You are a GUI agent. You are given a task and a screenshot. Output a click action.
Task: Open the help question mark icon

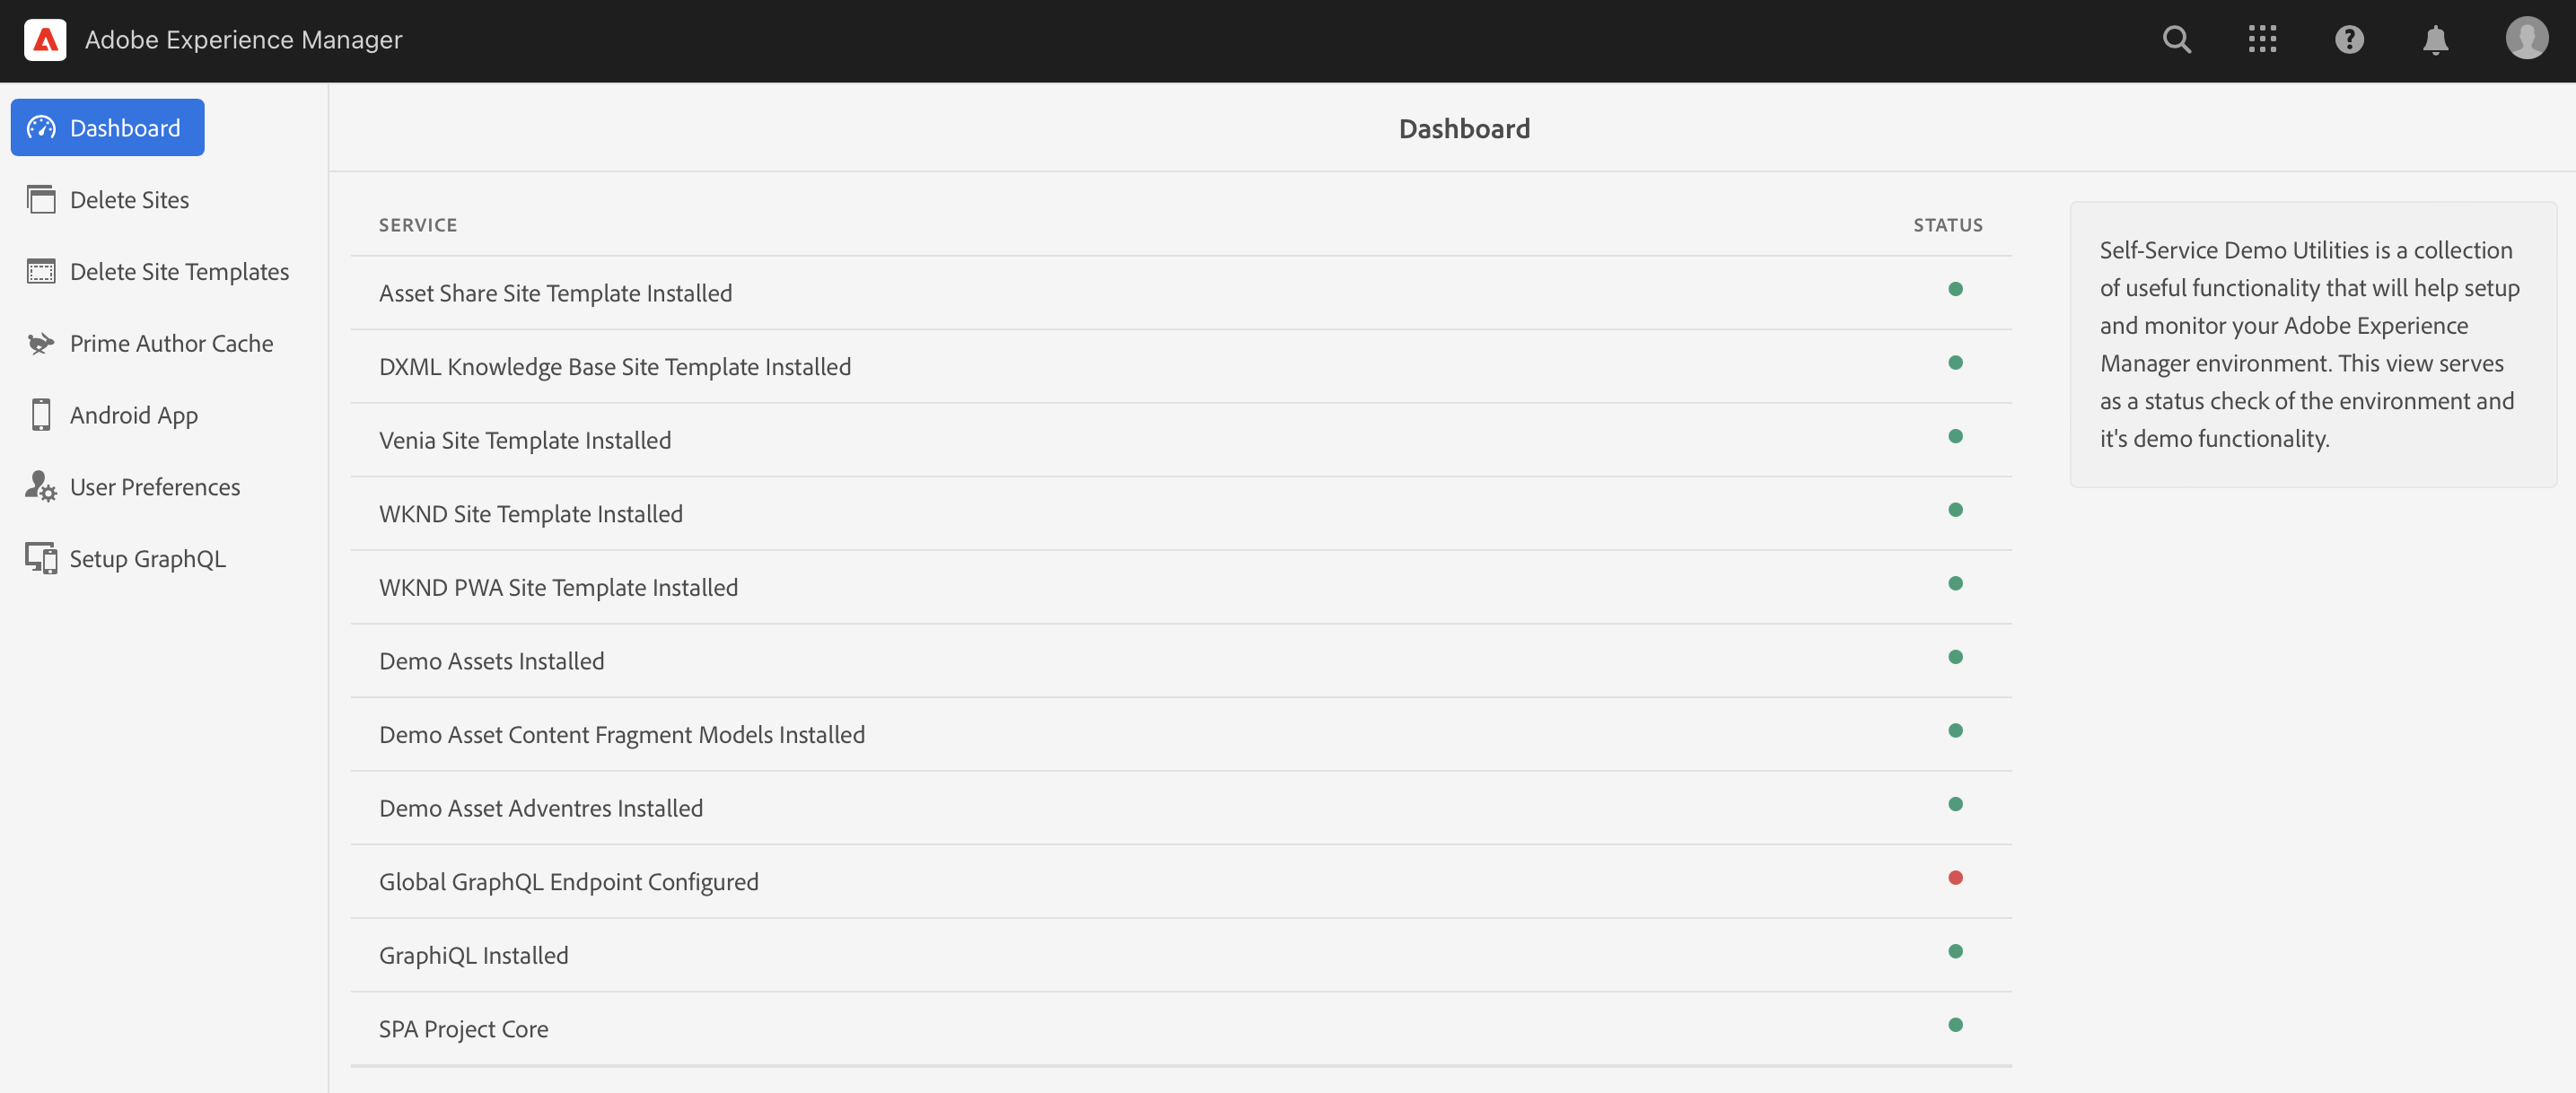(x=2349, y=40)
